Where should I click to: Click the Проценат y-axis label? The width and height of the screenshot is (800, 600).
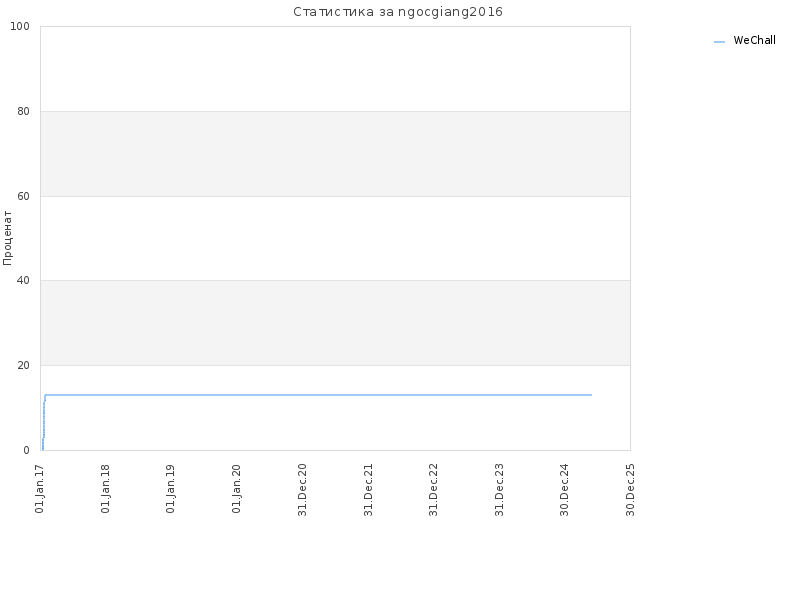click(x=7, y=238)
